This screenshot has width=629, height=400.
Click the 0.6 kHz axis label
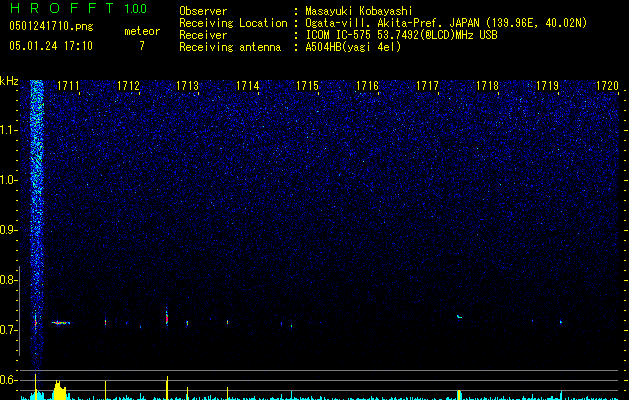tap(8, 380)
